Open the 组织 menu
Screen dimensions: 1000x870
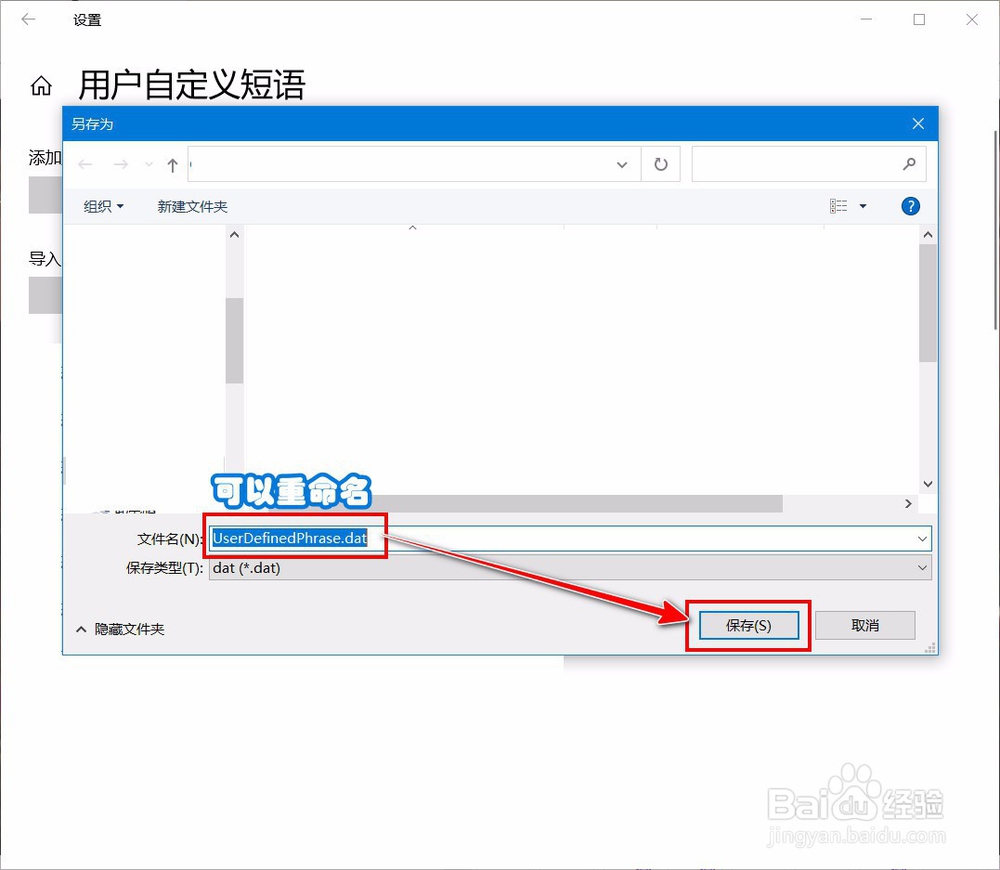(x=103, y=206)
